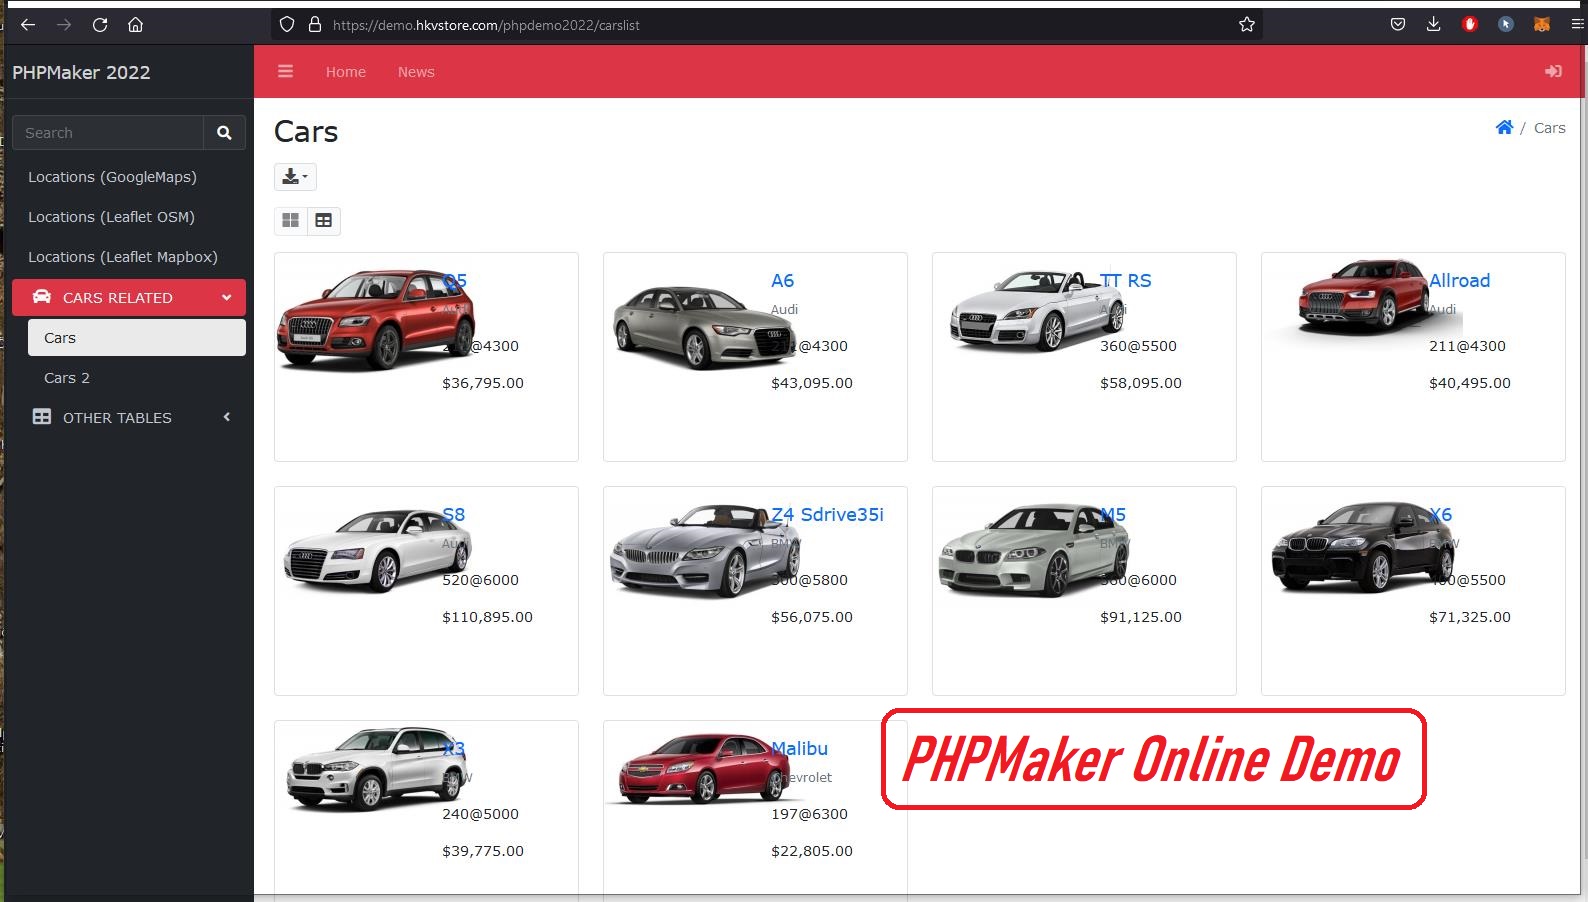Open the Allroad car link
Image resolution: width=1588 pixels, height=902 pixels.
pos(1459,281)
